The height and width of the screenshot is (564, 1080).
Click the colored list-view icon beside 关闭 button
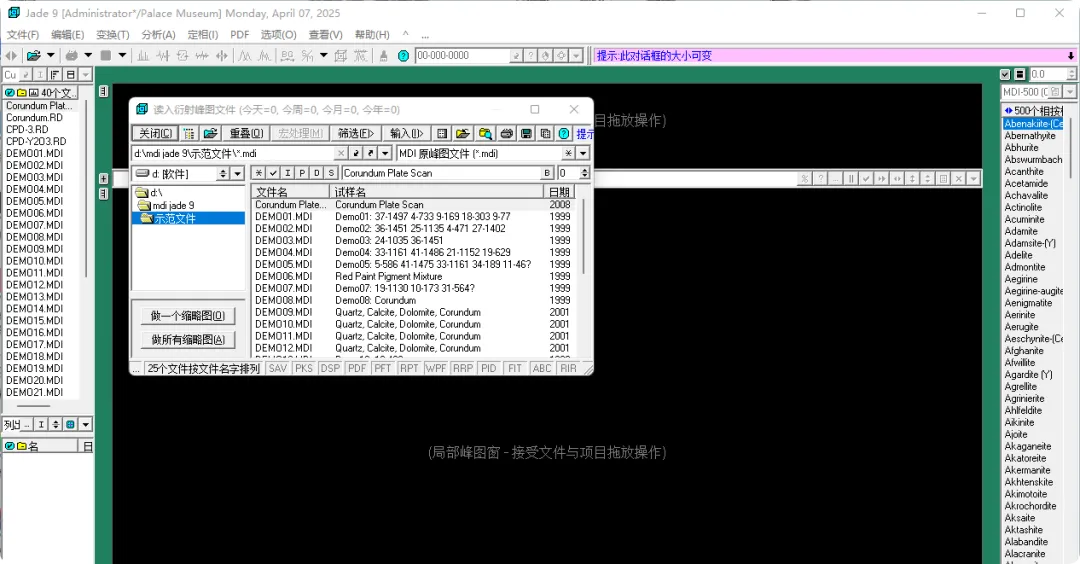point(189,134)
